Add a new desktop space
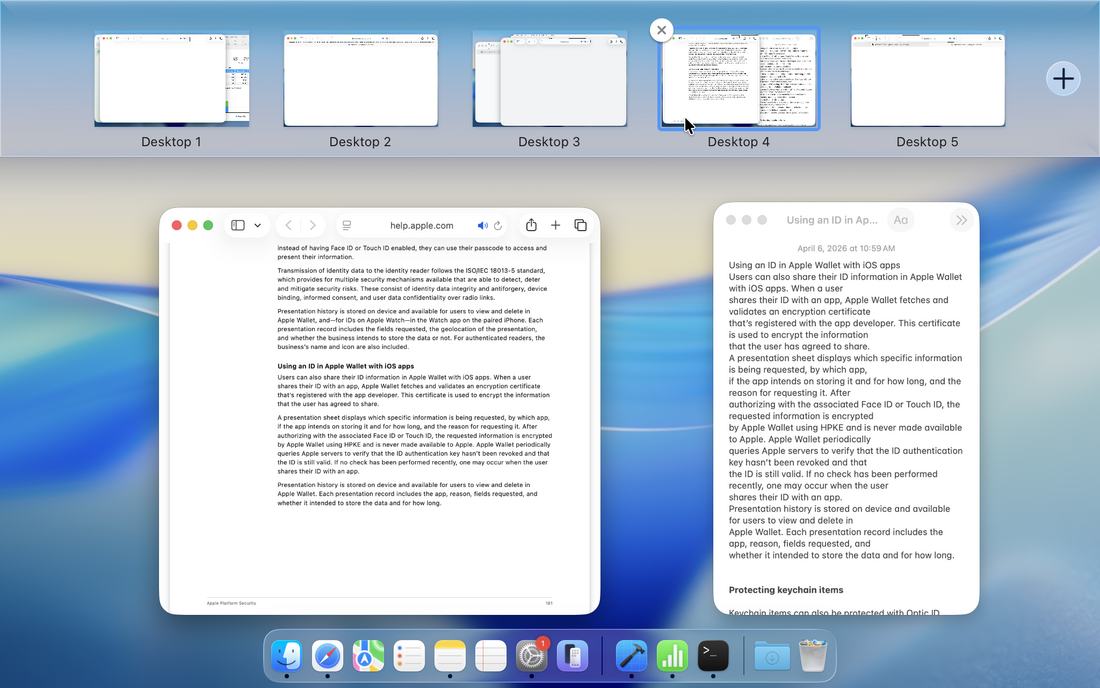This screenshot has height=688, width=1100. (x=1063, y=79)
